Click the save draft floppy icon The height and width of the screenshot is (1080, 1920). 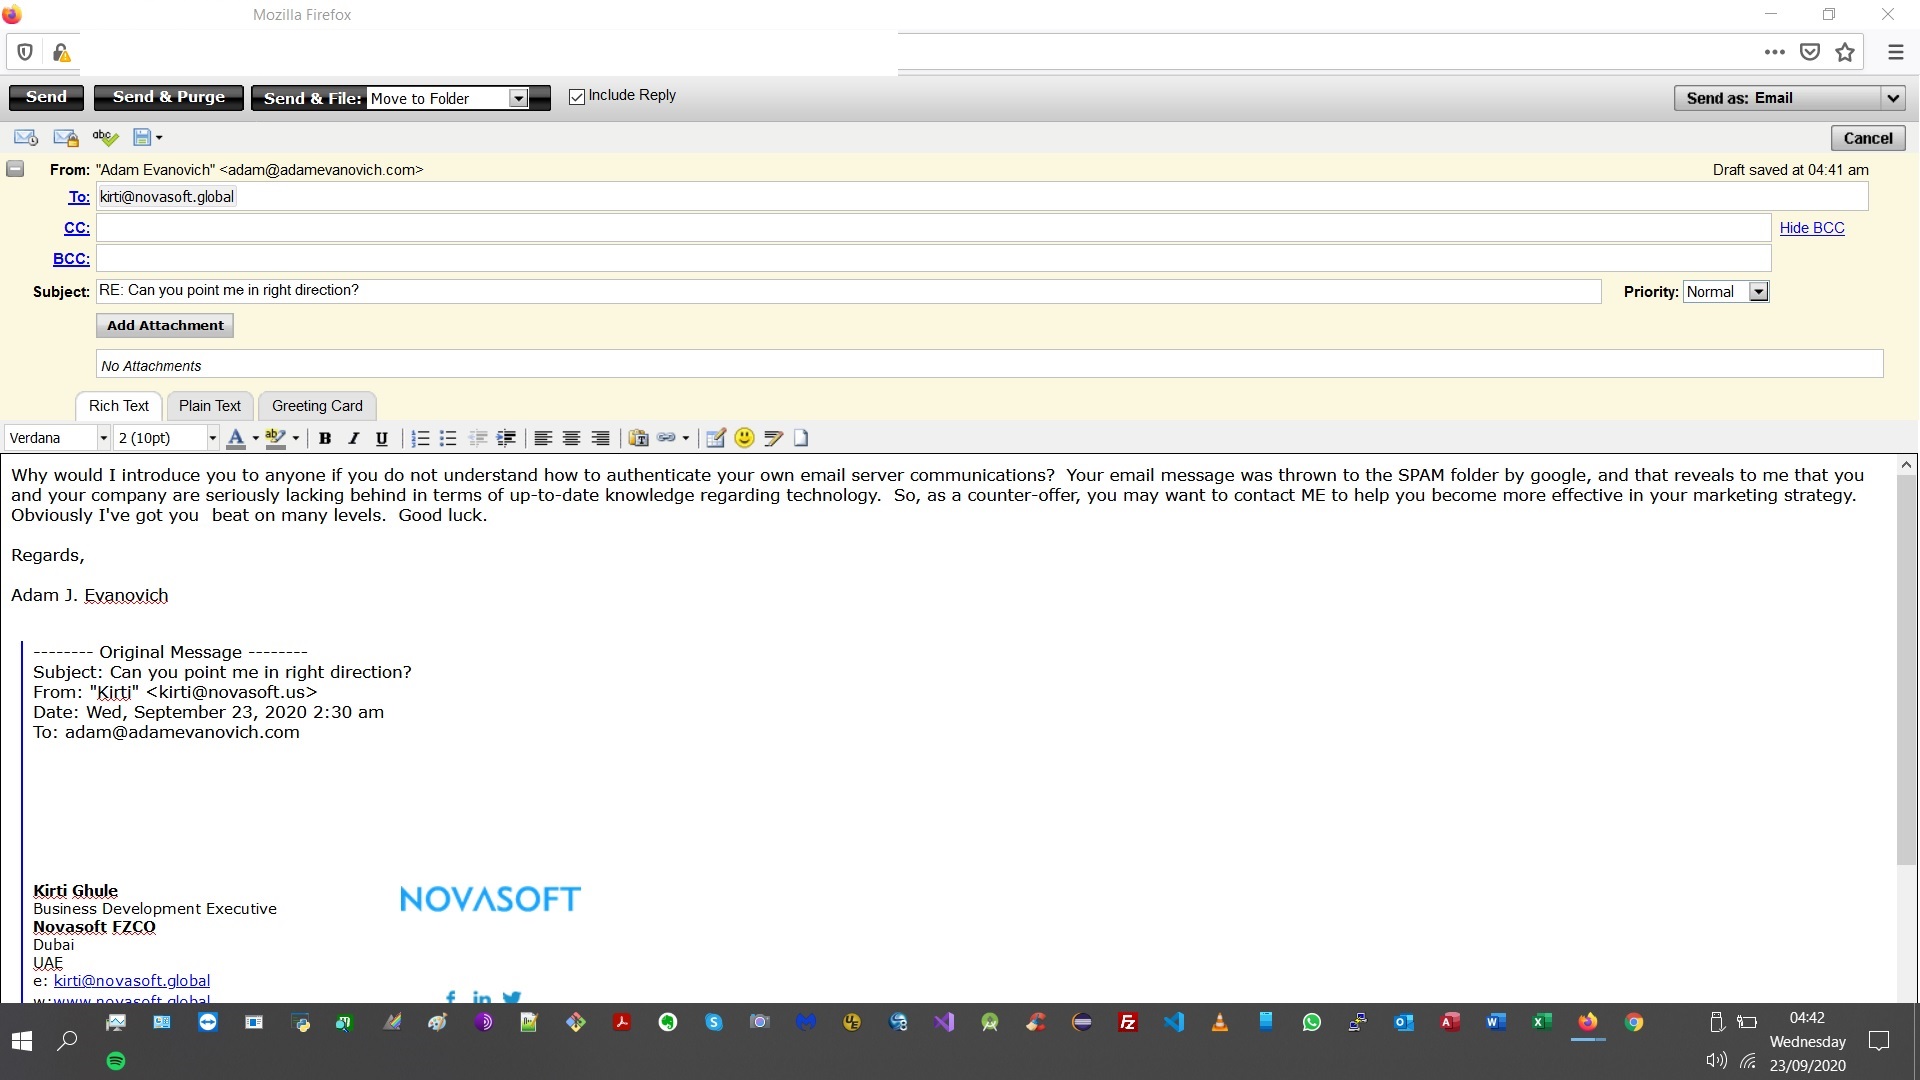[x=142, y=137]
